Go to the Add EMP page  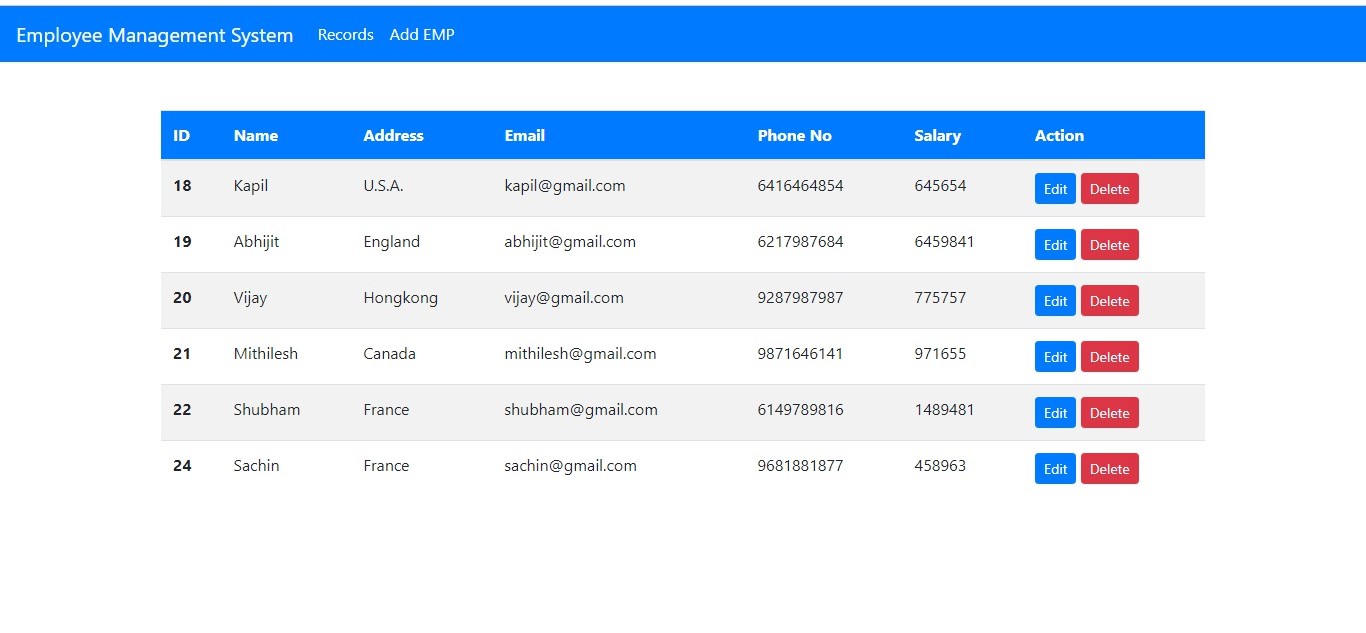[x=422, y=35]
